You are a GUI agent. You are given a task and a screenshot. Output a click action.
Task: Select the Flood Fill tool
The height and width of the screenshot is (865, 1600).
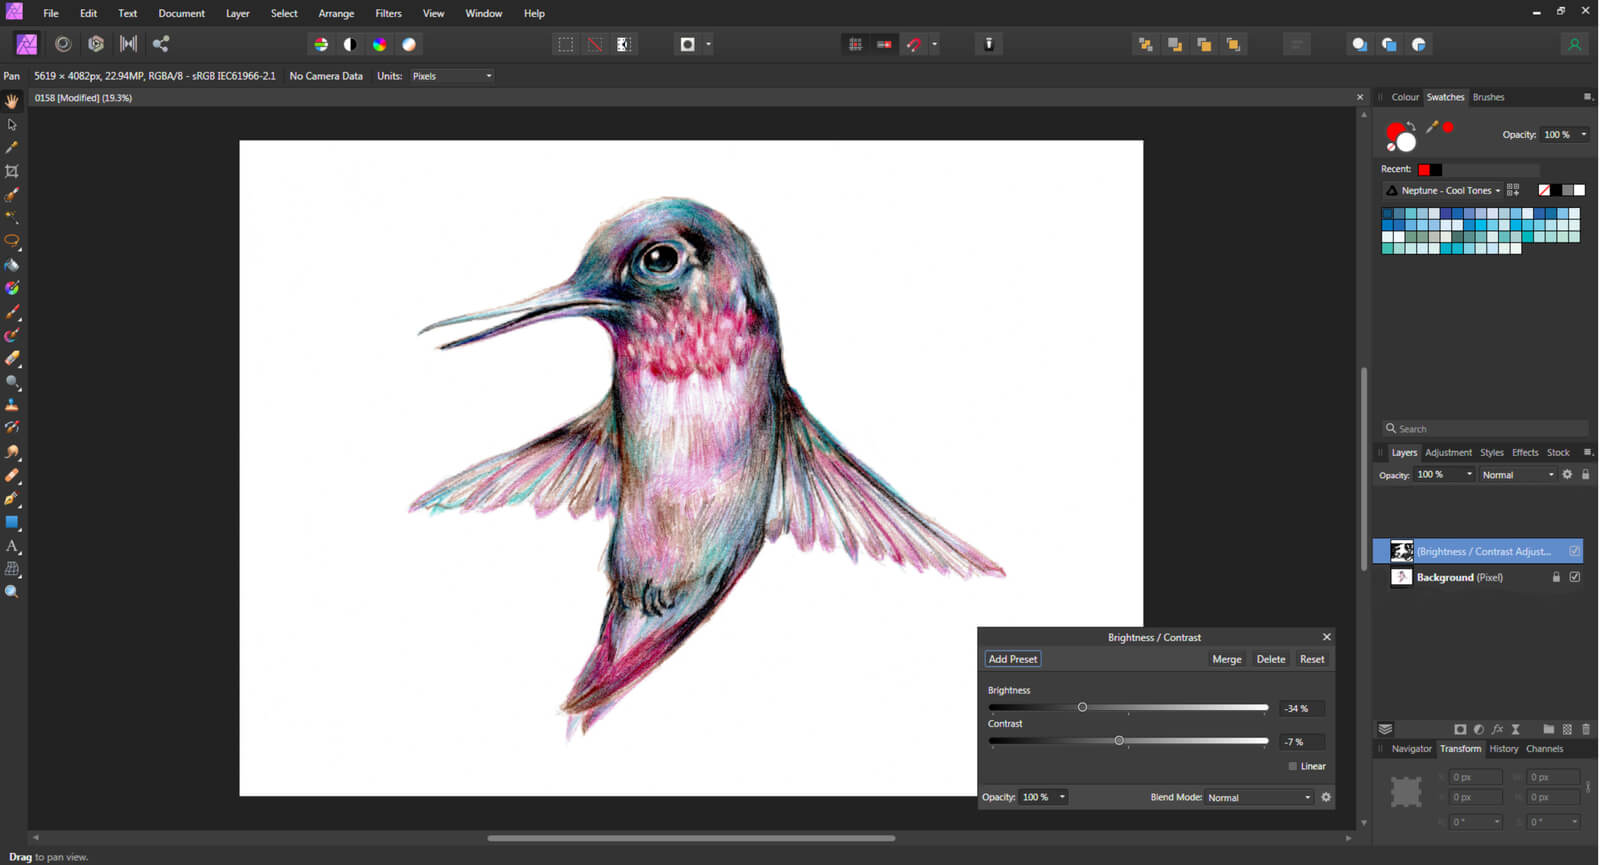pyautogui.click(x=12, y=265)
